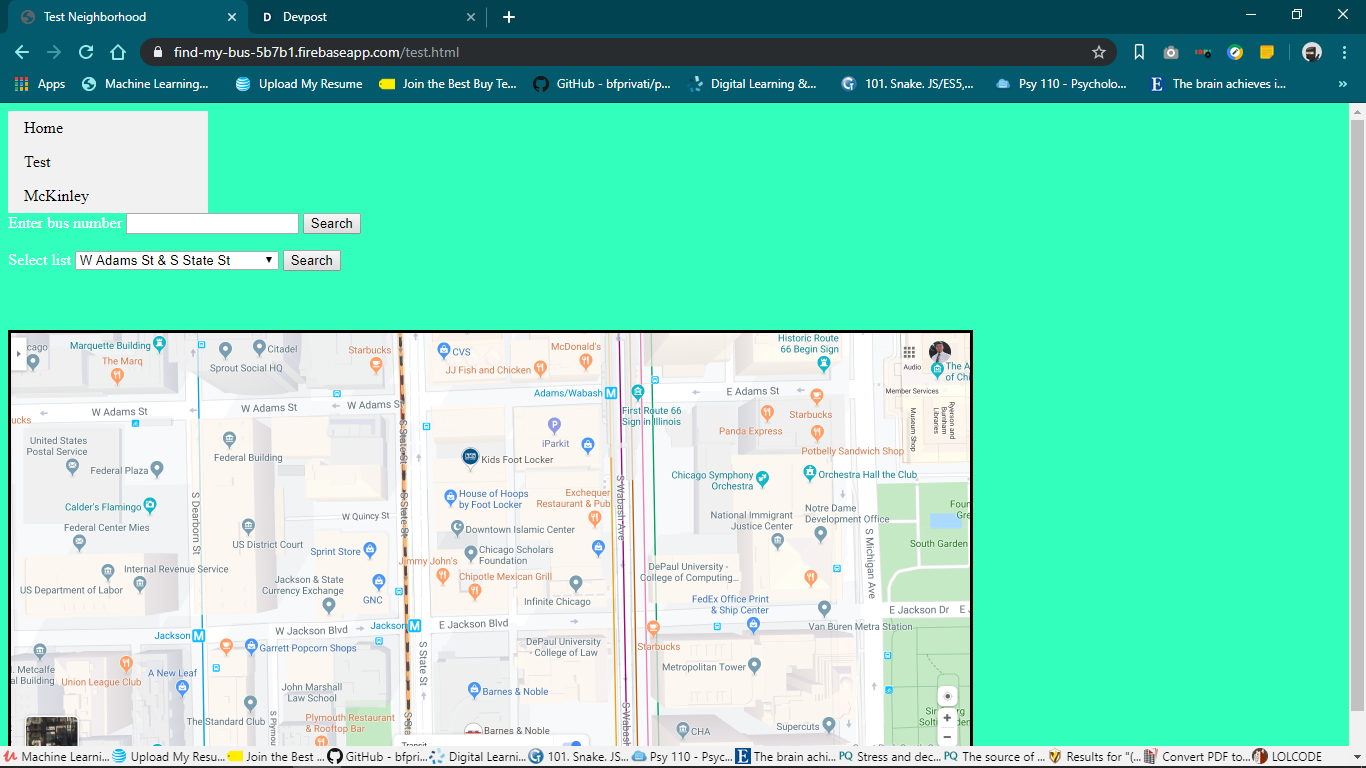Screen dimensions: 1366x768
Task: Bookmark this page with the star icon
Action: coord(1099,52)
